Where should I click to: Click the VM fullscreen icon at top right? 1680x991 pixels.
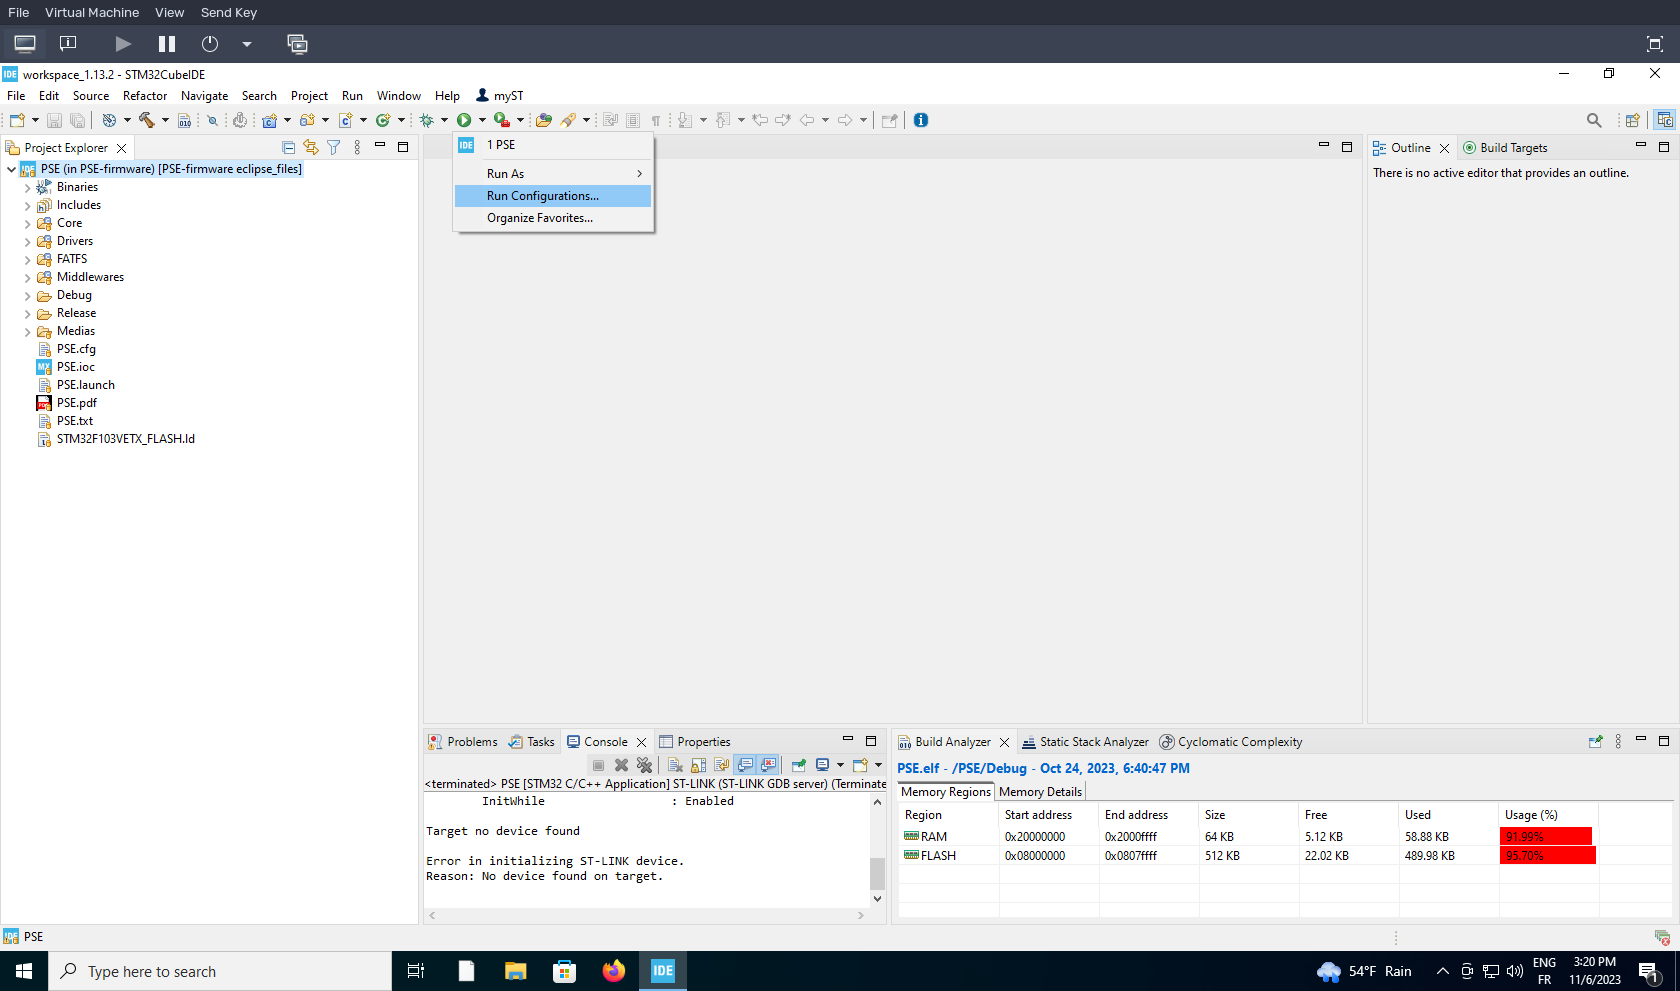1655,44
